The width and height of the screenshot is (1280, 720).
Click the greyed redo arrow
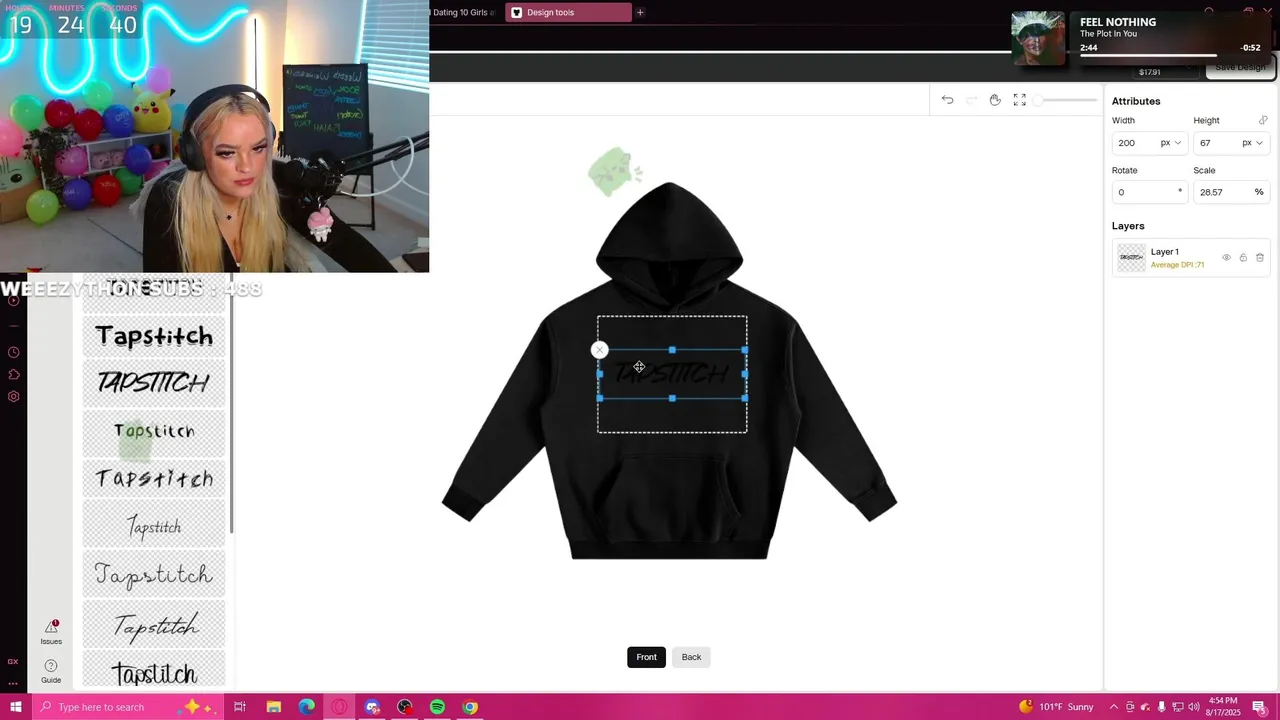point(971,100)
